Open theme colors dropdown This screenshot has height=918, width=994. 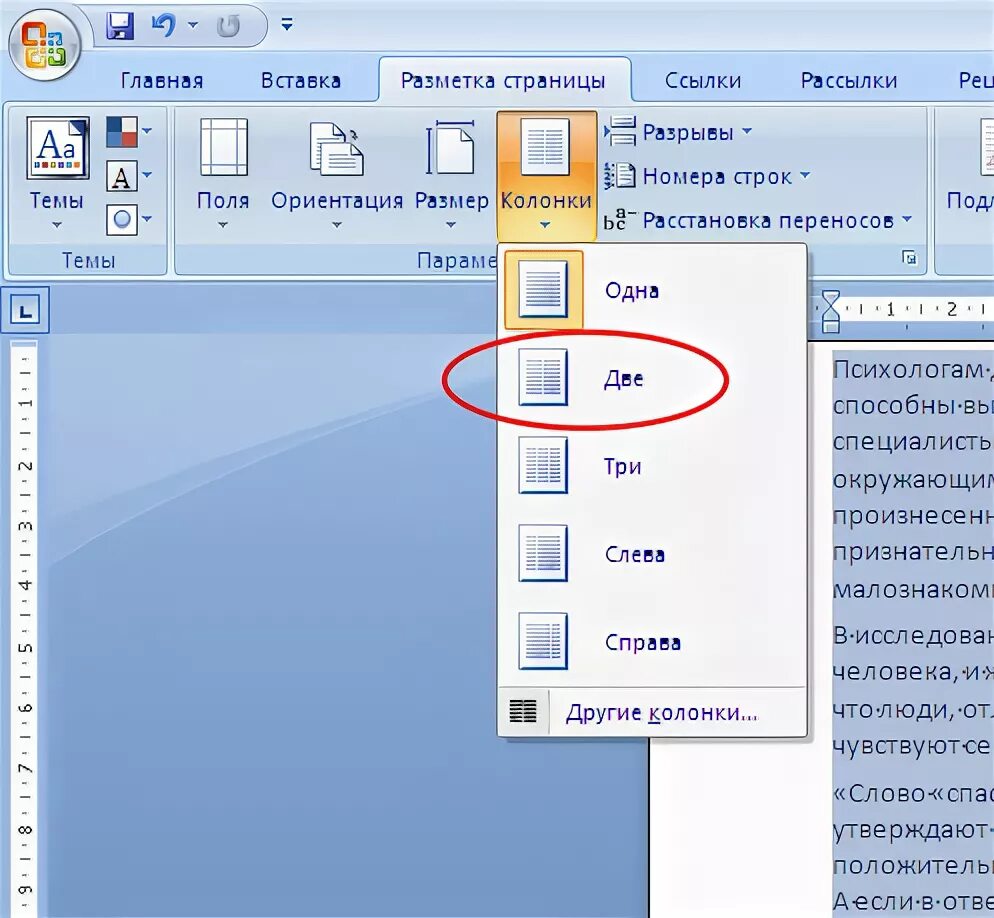(x=129, y=131)
